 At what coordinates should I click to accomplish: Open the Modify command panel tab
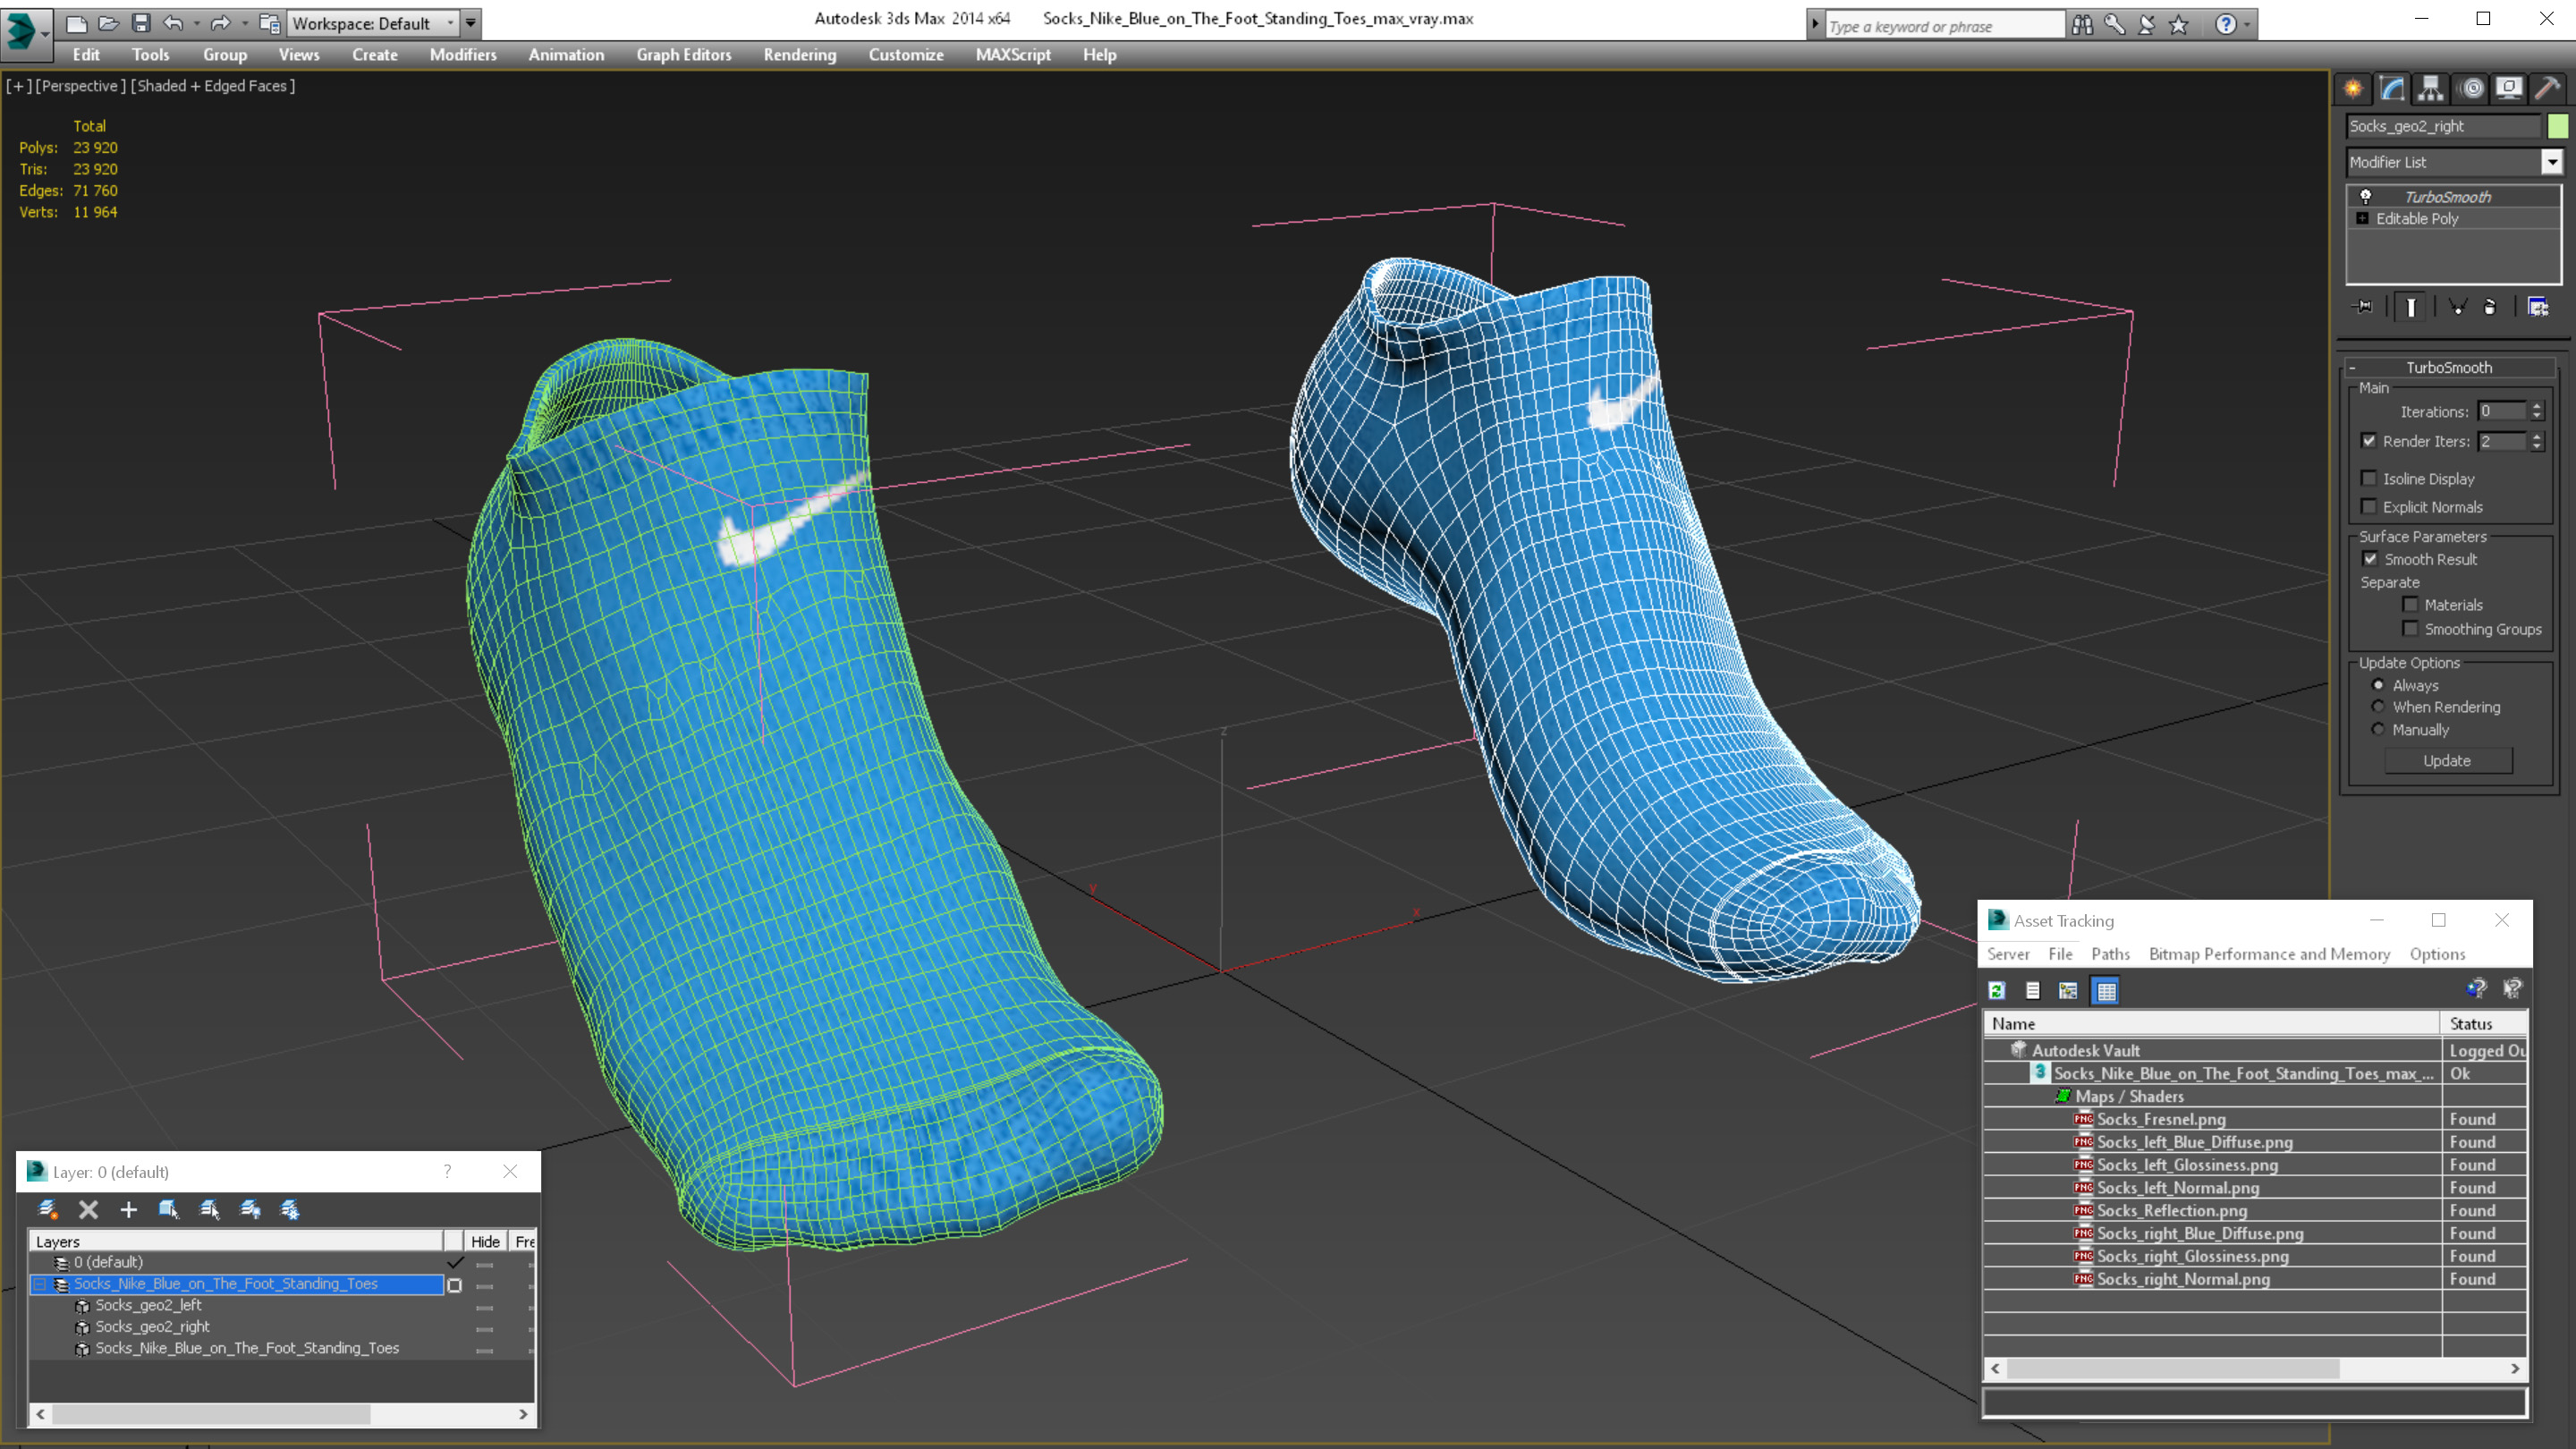coord(2392,88)
